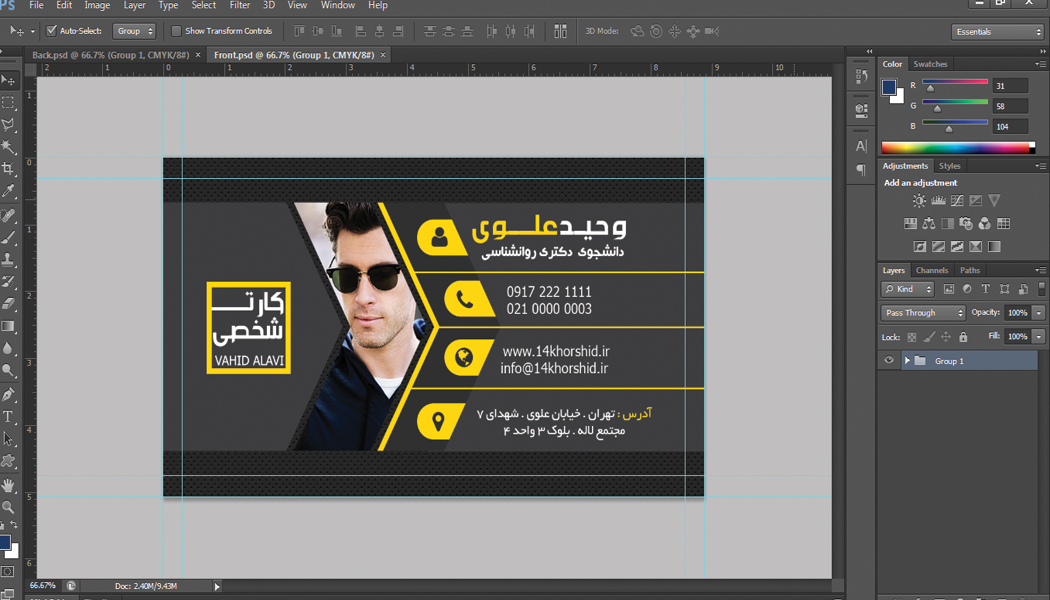Viewport: 1050px width, 600px height.
Task: Select the Crop tool
Action: click(8, 170)
